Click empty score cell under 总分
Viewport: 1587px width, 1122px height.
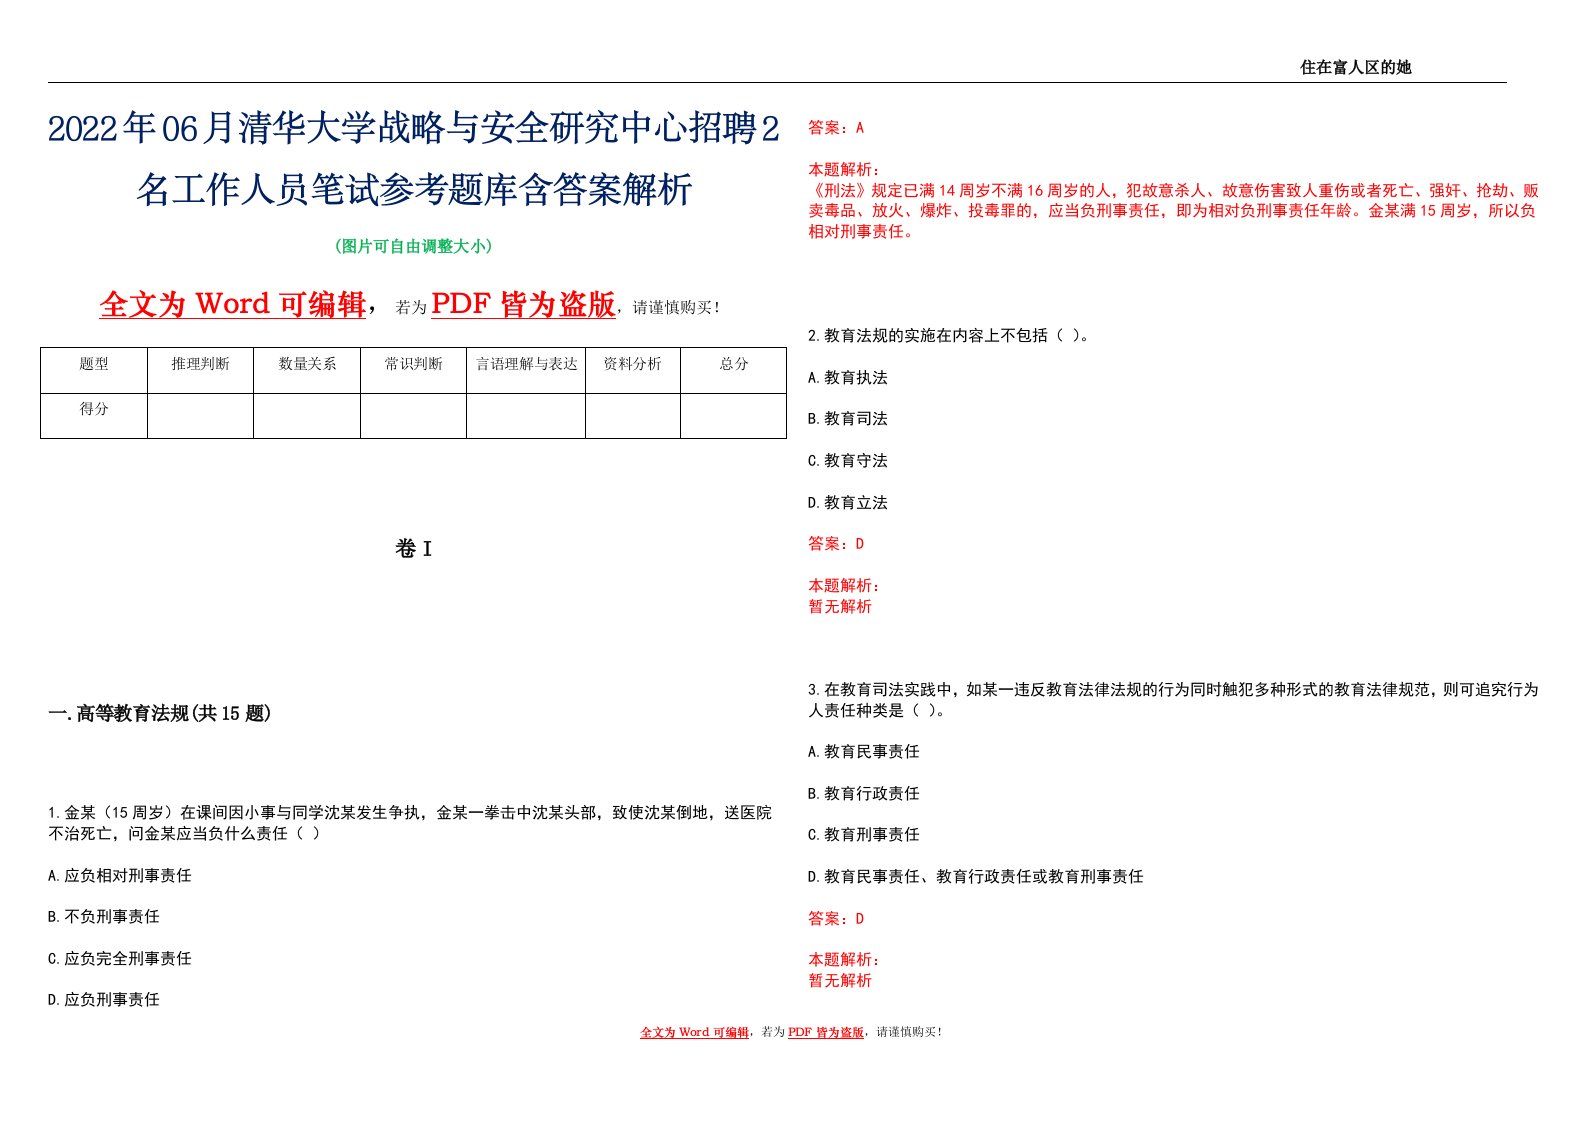point(733,415)
